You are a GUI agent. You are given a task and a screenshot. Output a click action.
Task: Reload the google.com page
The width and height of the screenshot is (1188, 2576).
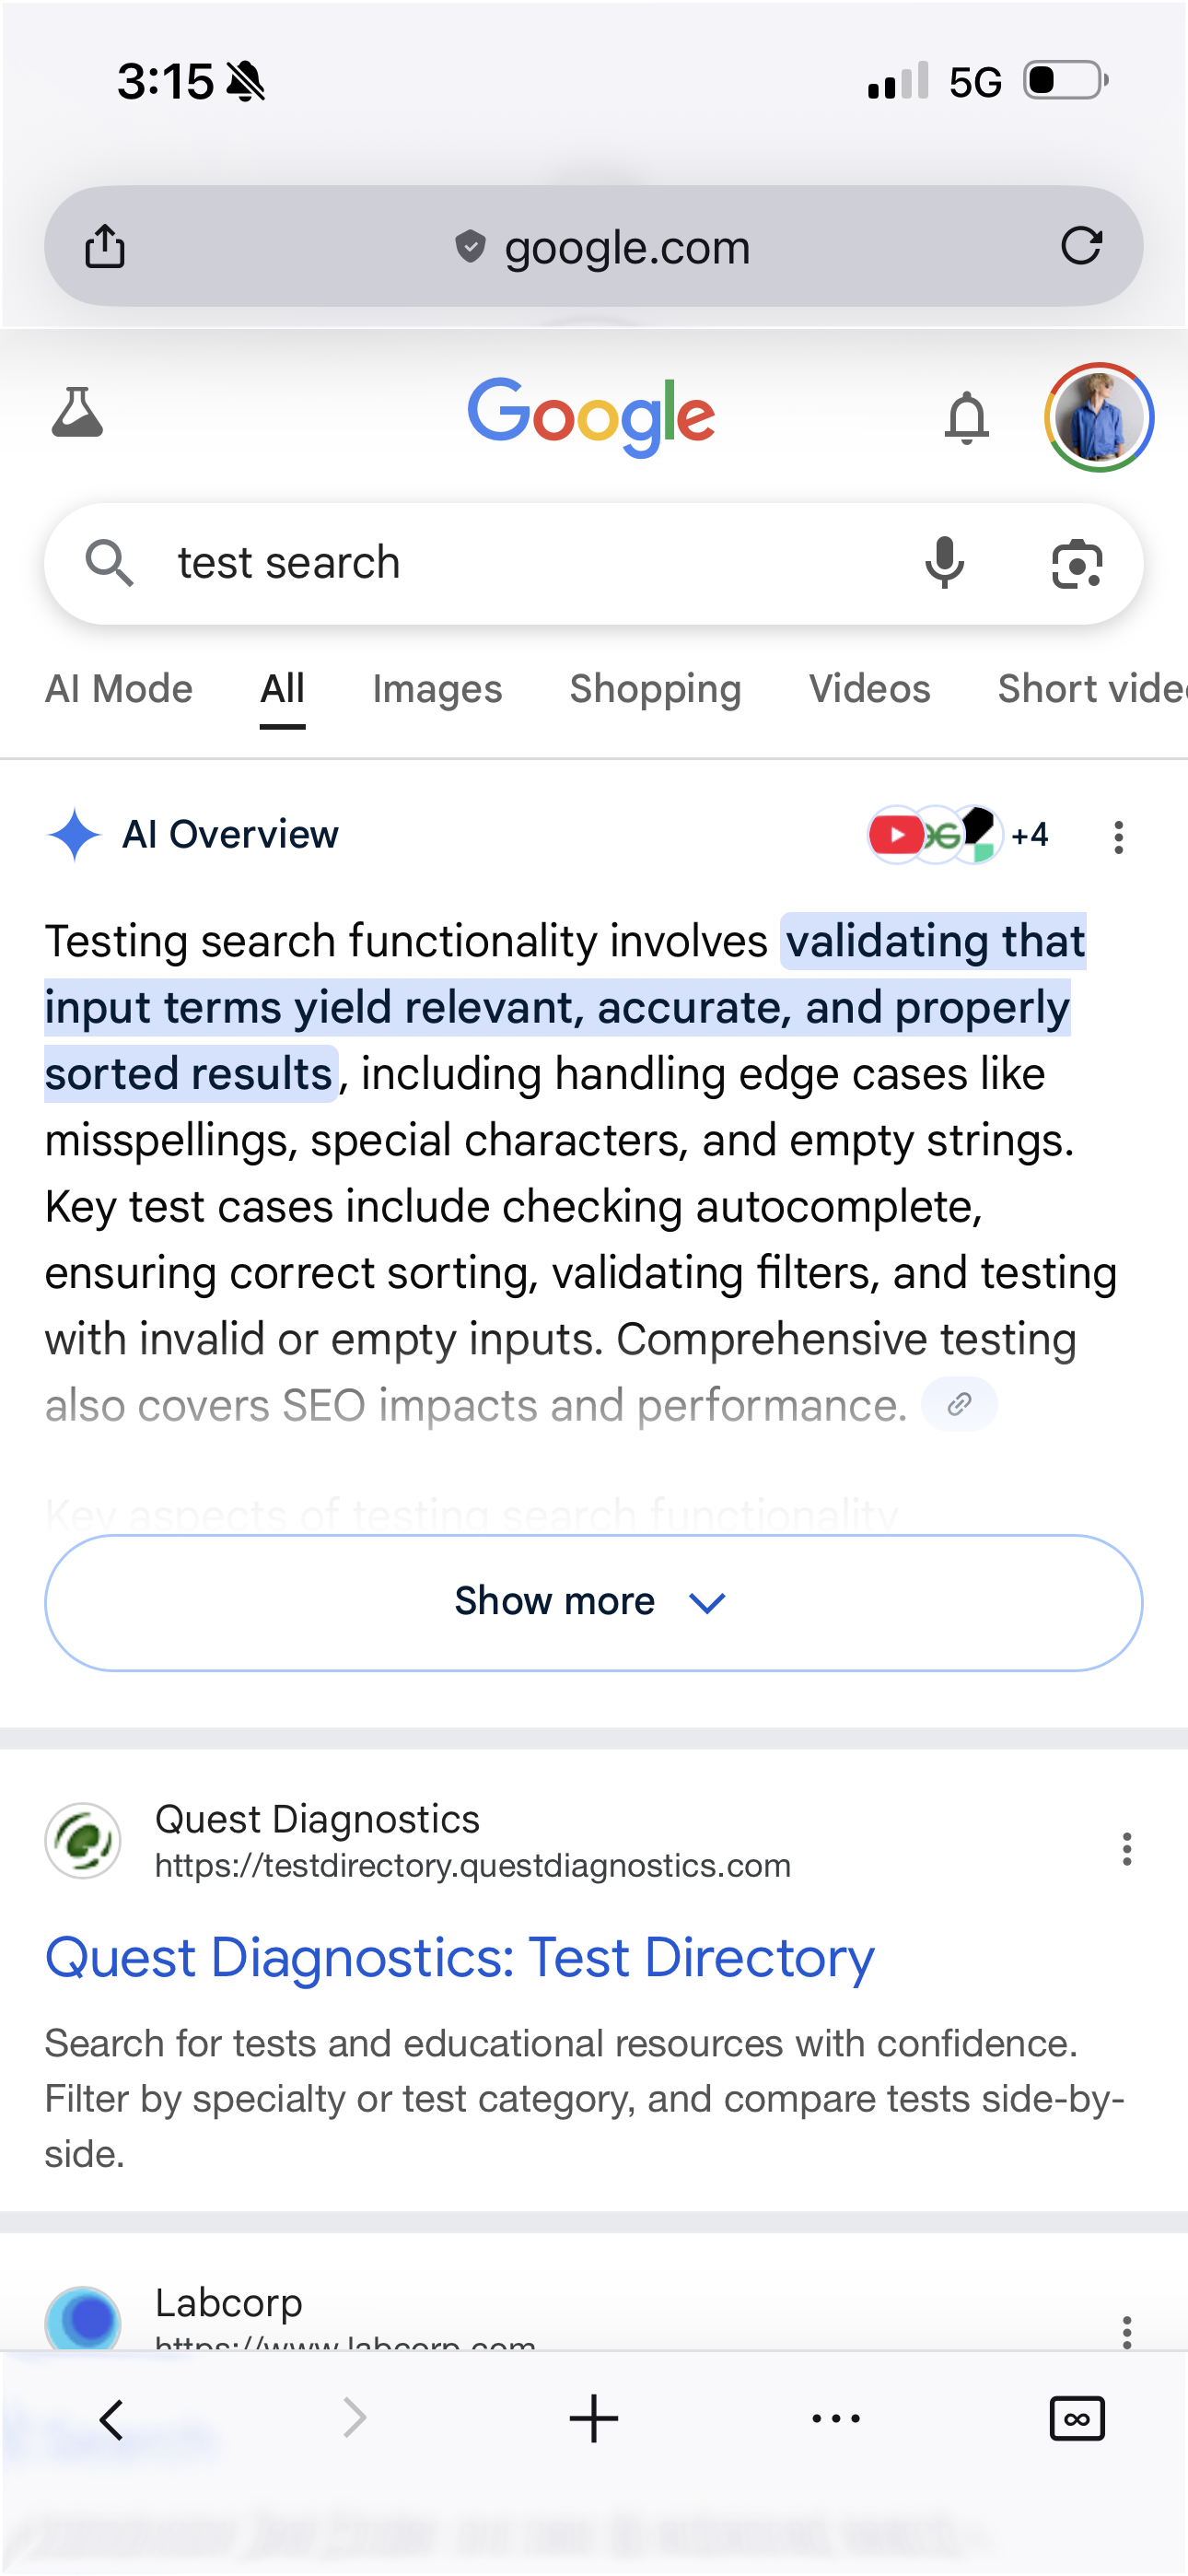click(1080, 246)
